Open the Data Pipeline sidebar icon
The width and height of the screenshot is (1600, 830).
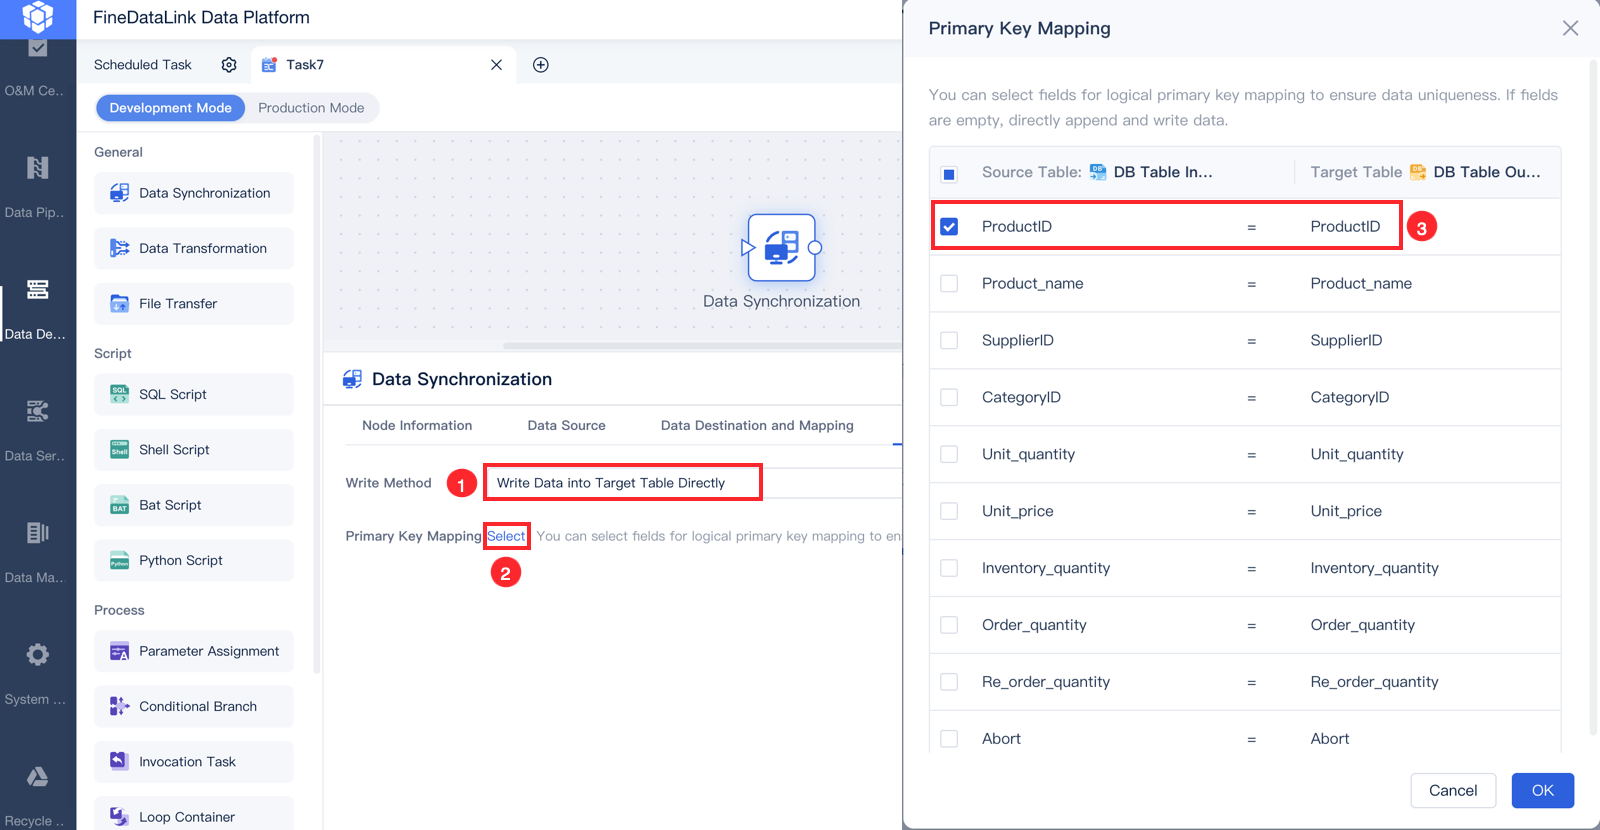(38, 168)
